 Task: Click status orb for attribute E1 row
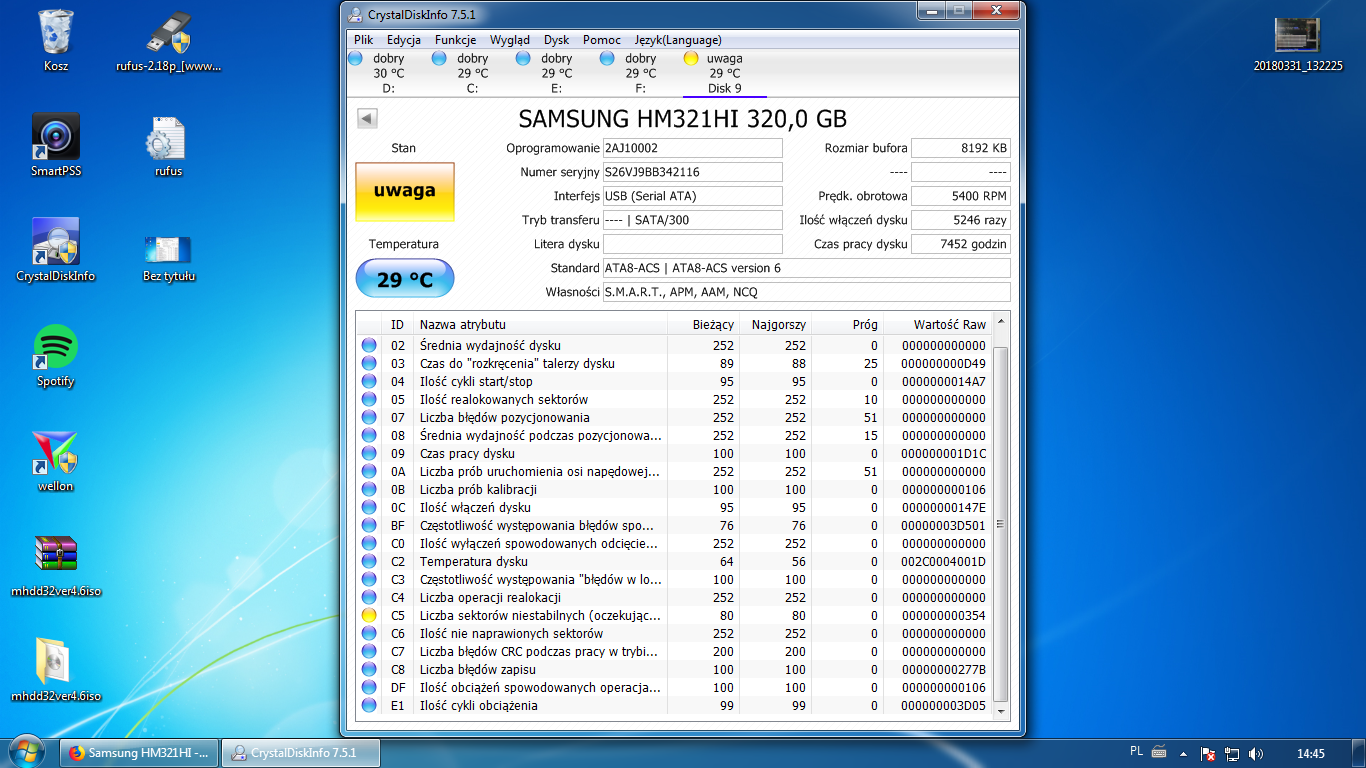tap(369, 706)
